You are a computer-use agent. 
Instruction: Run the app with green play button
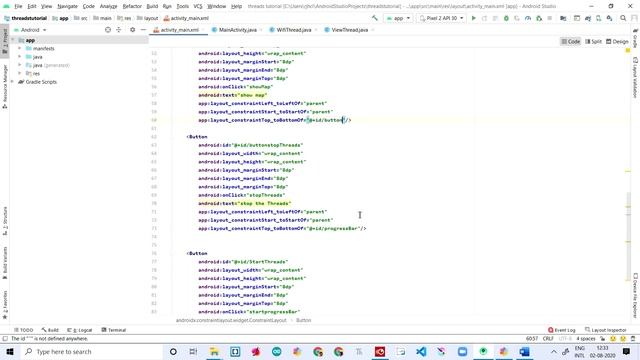tap(473, 18)
